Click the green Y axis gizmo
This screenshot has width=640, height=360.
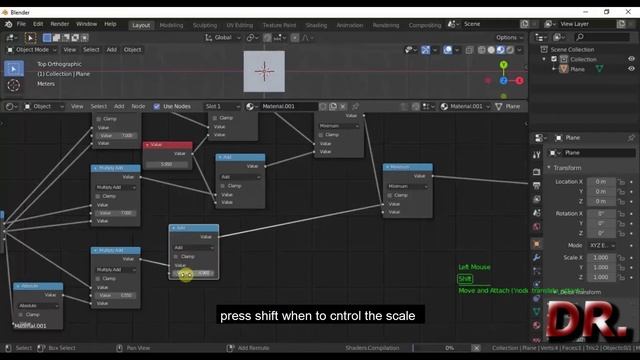504,65
